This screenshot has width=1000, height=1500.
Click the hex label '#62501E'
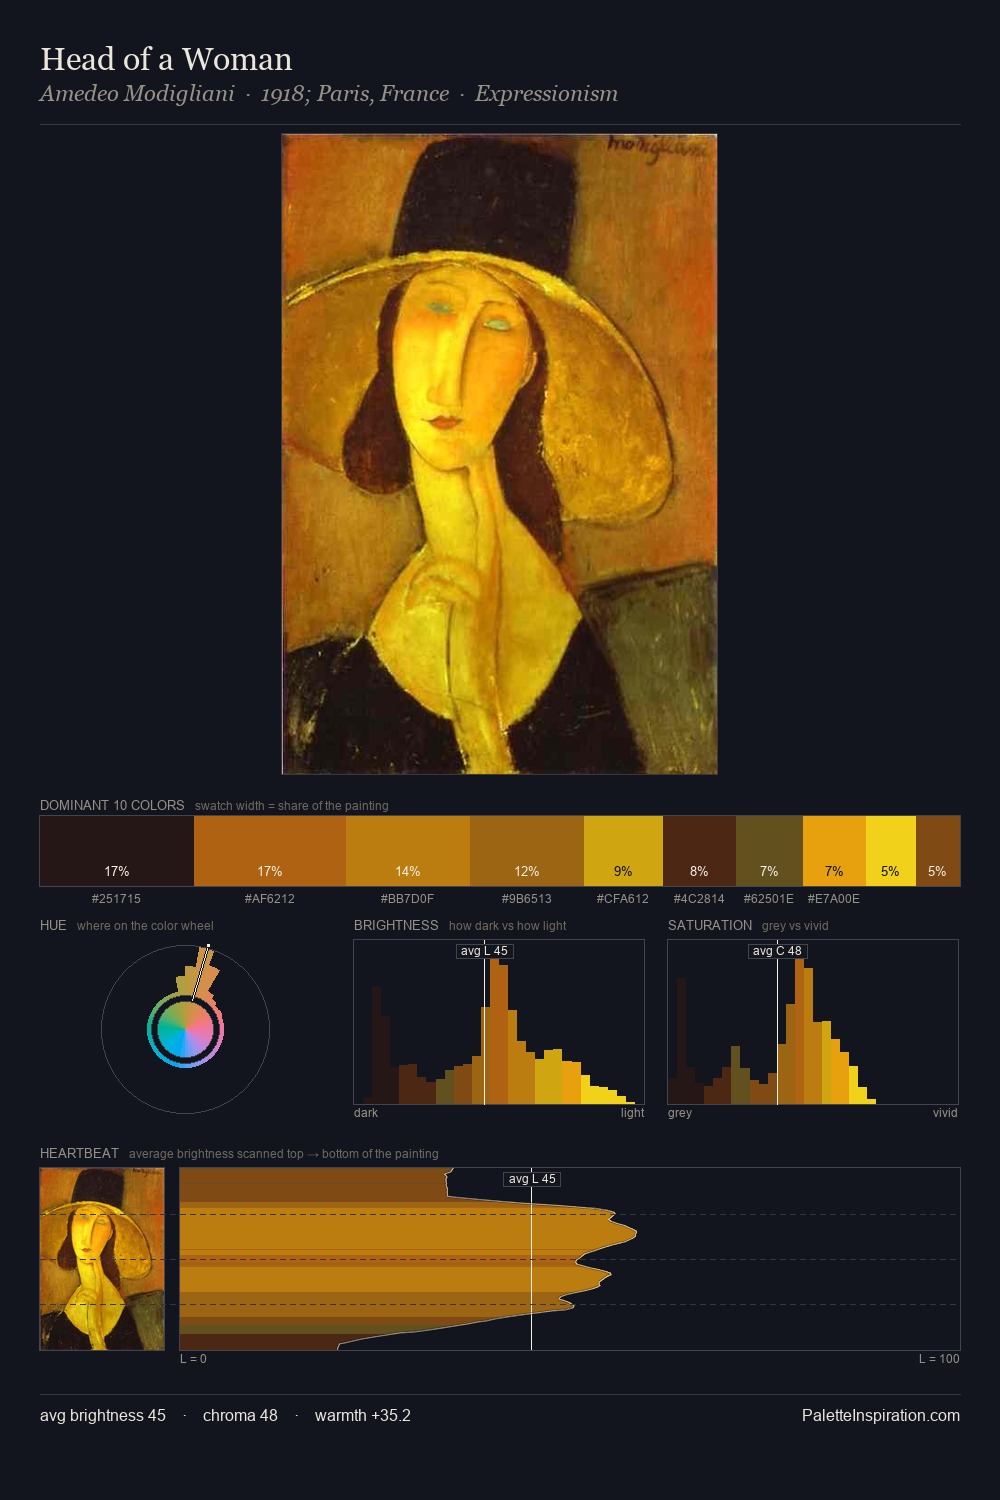pos(769,898)
